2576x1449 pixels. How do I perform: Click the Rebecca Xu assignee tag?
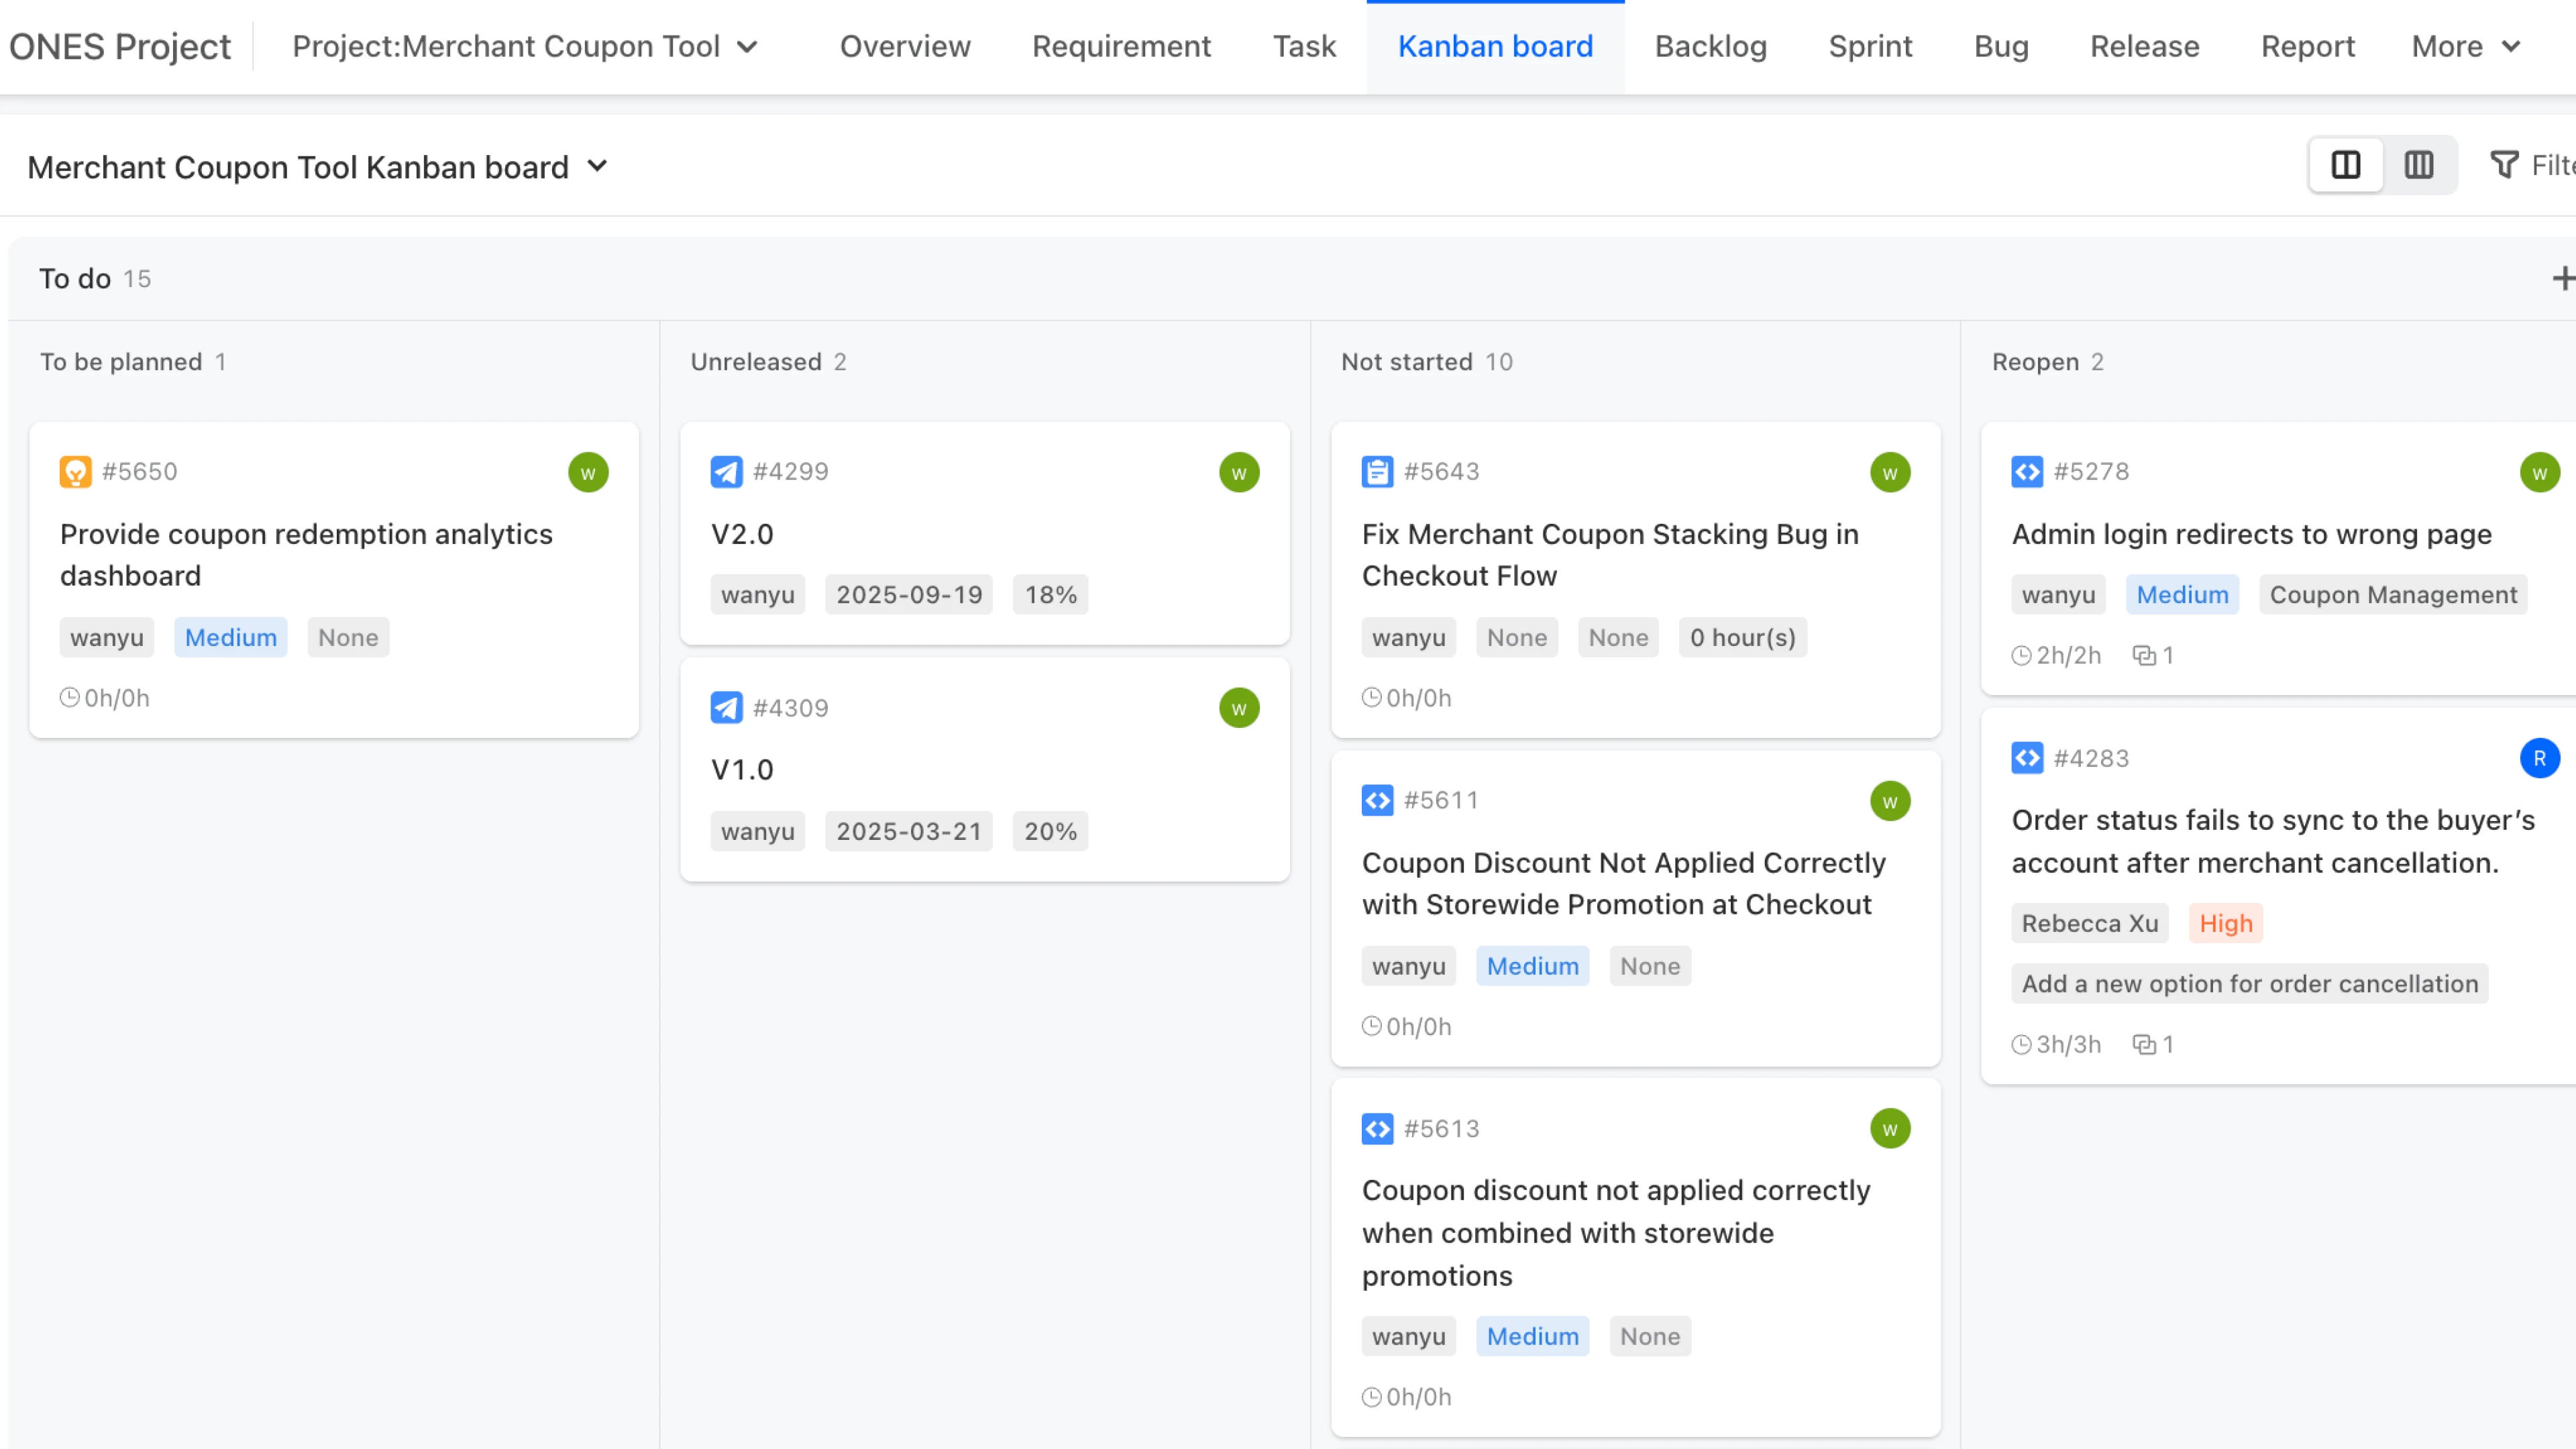[2089, 923]
